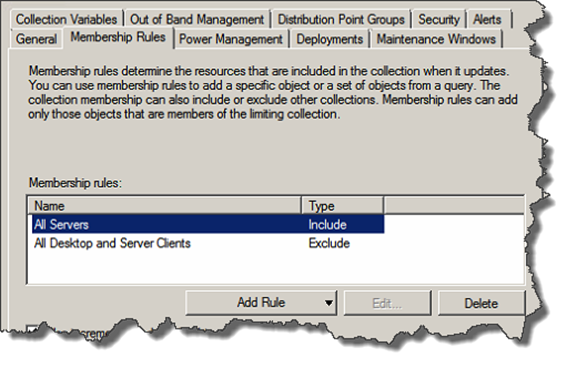Sort rules by the Type column header
This screenshot has height=368, width=577.
[343, 205]
